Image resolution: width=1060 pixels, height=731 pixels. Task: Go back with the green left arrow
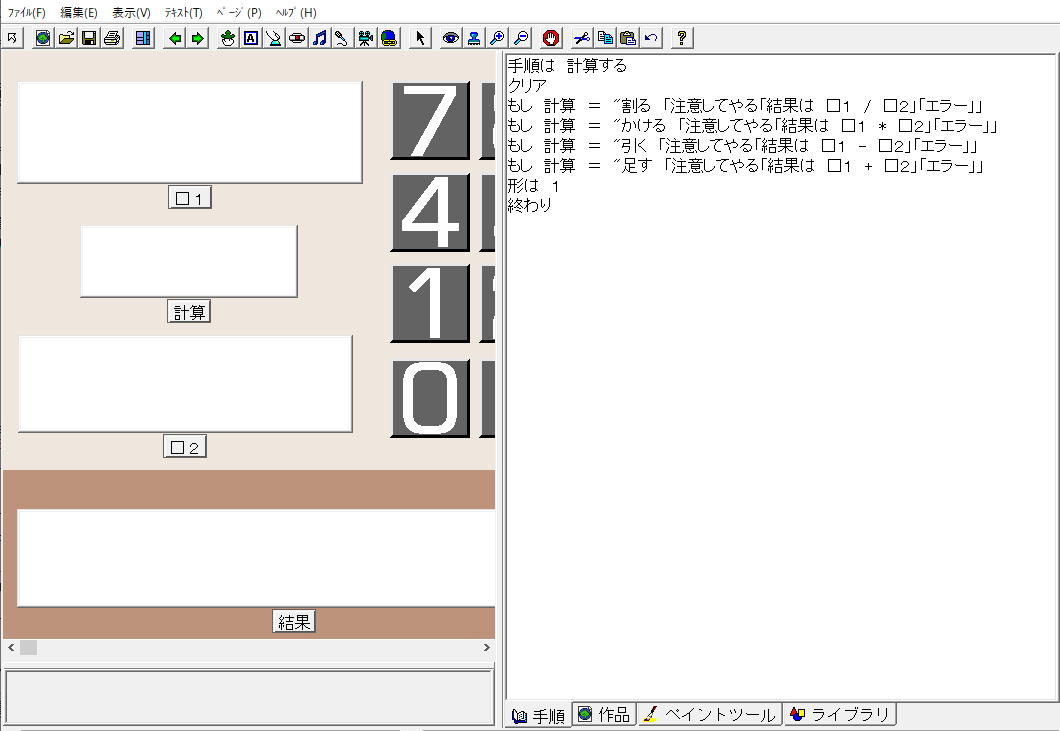pos(175,38)
